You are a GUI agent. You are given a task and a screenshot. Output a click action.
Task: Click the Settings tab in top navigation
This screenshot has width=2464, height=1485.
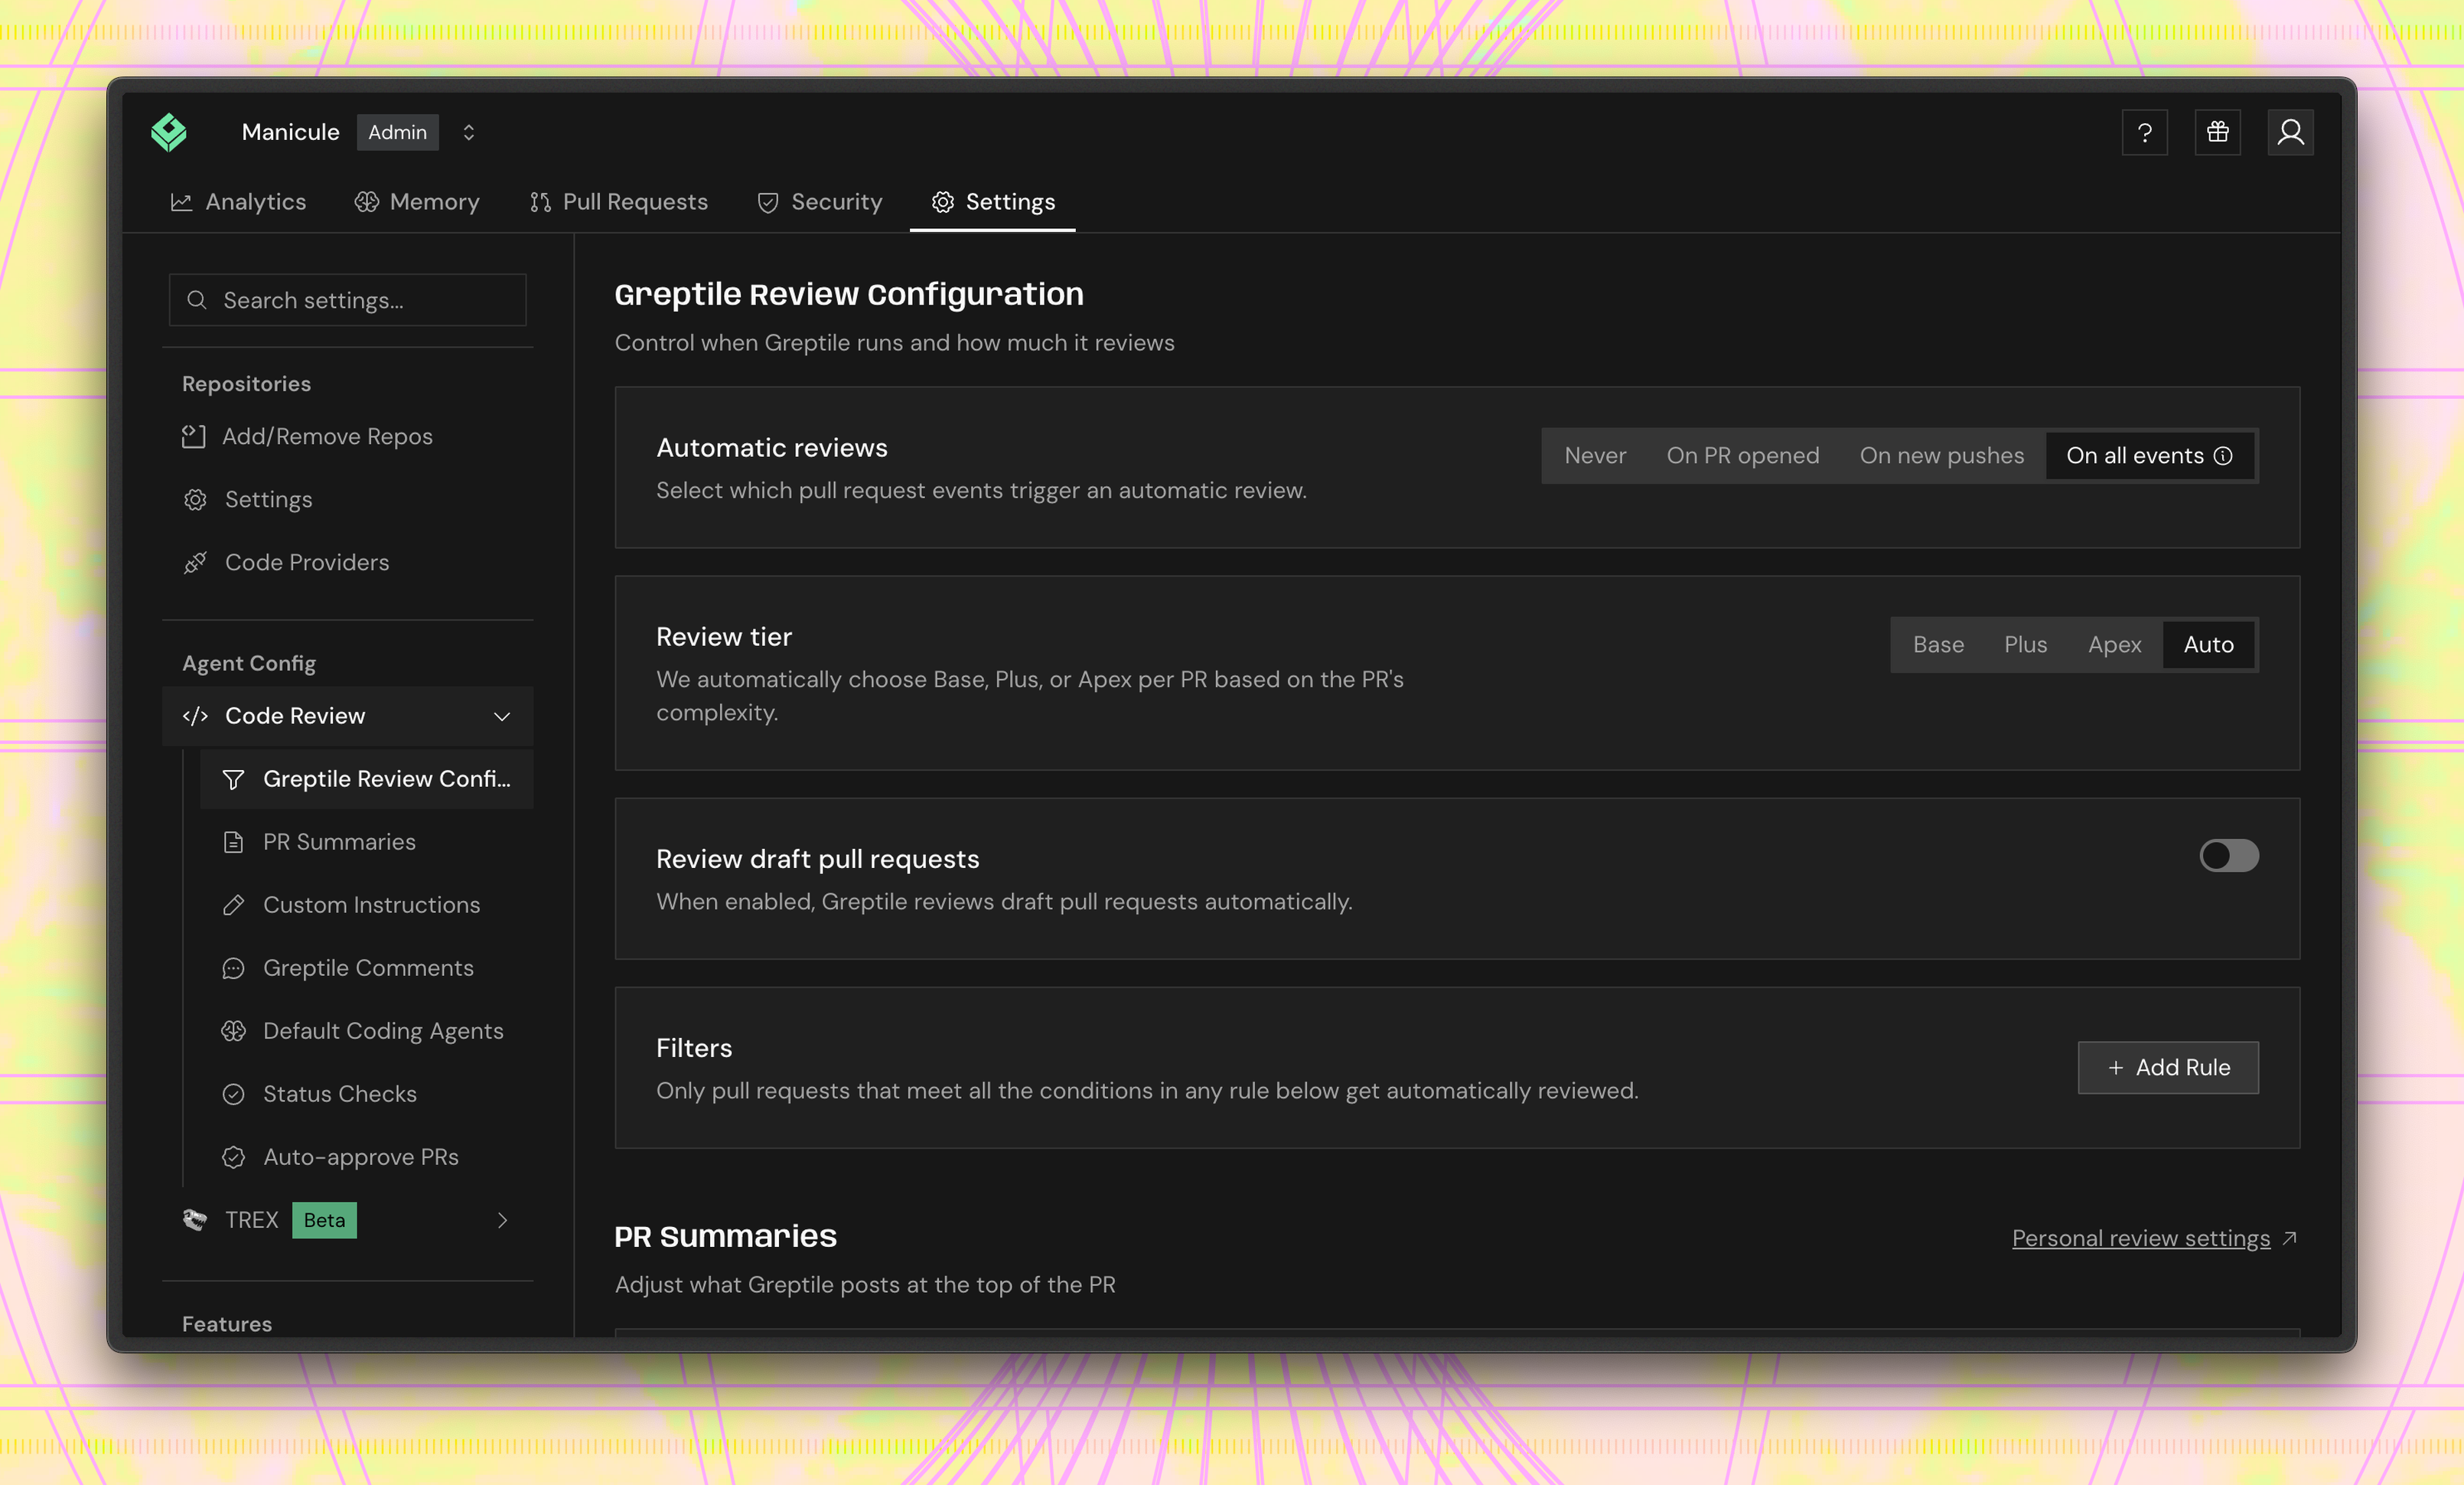coord(993,202)
